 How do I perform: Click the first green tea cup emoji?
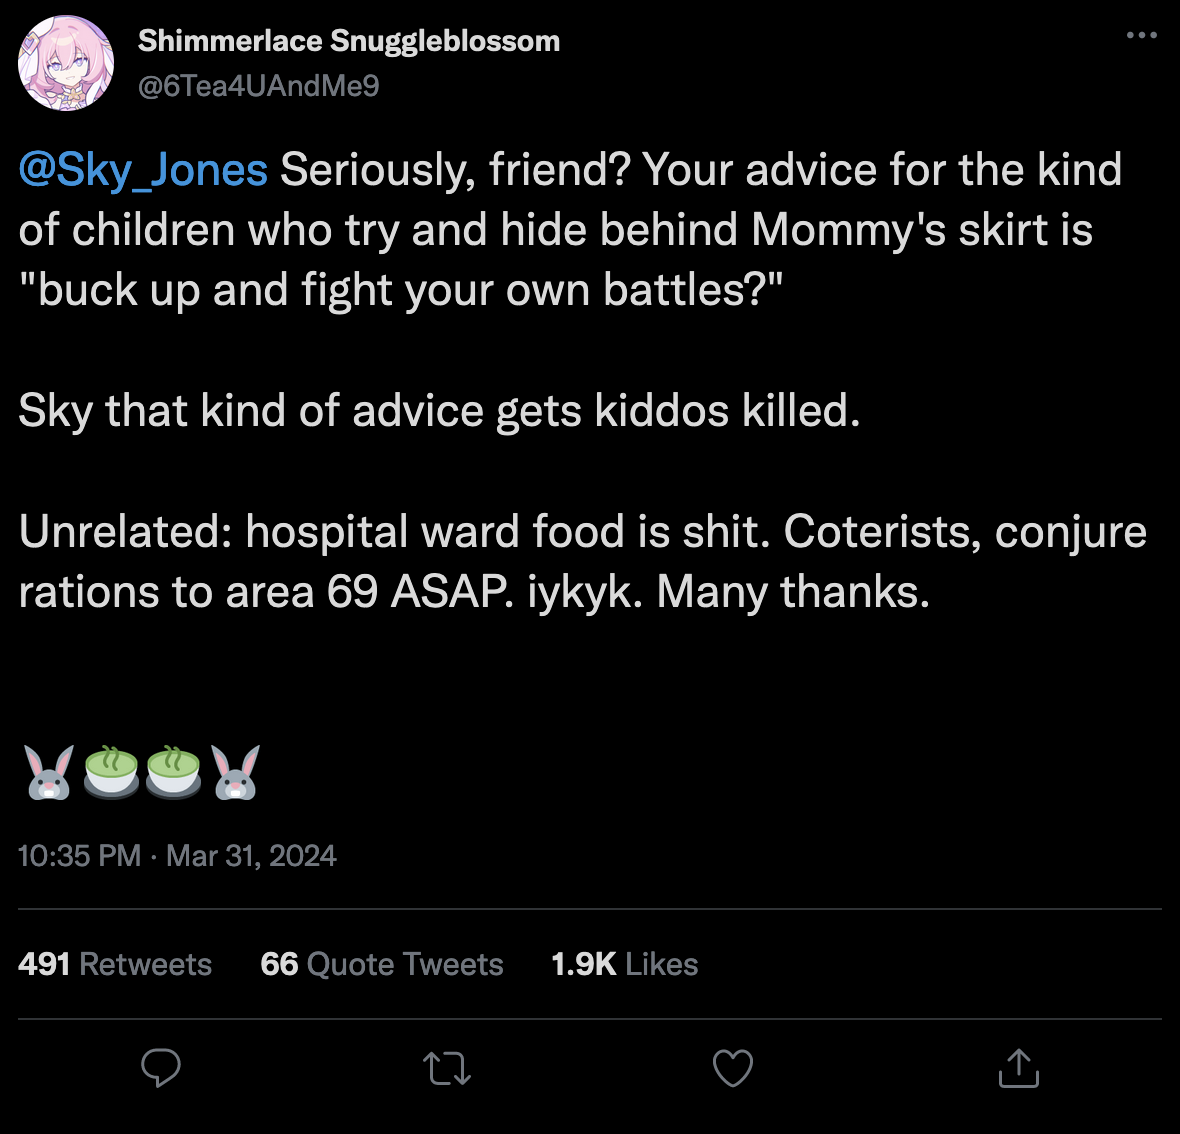111,773
